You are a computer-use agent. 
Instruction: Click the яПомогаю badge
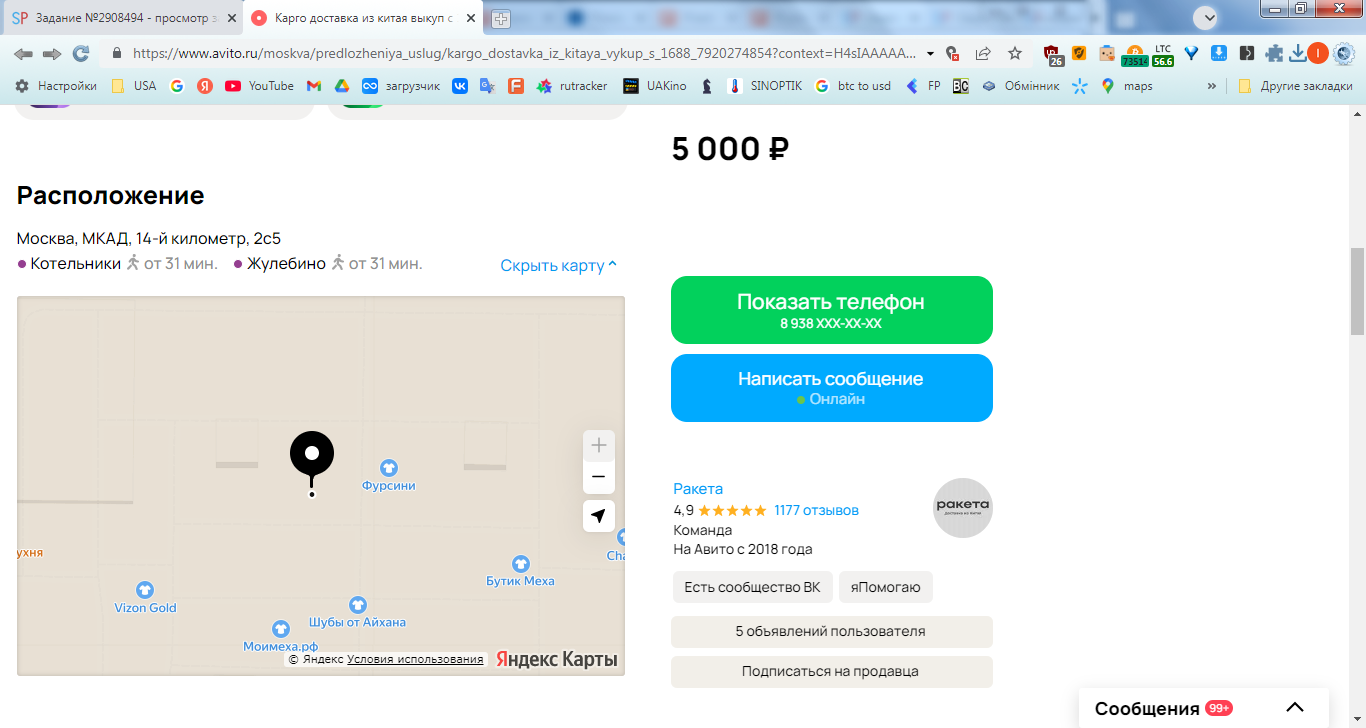coord(886,587)
